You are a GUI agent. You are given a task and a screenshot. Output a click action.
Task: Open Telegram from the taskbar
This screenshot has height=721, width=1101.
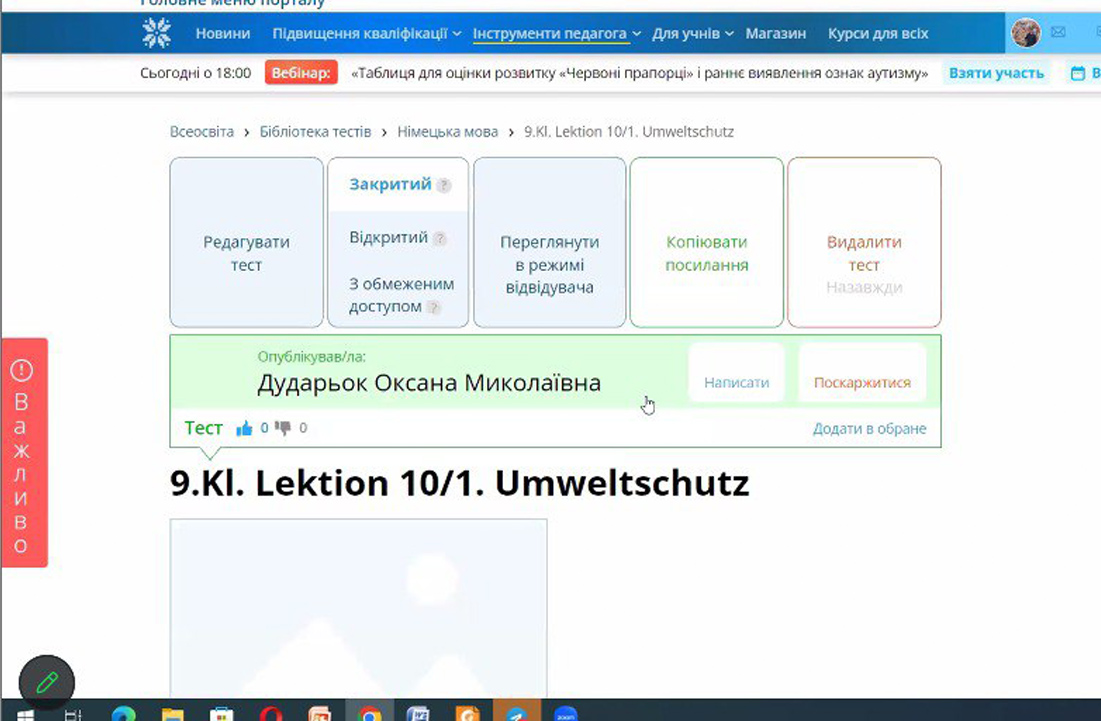[x=516, y=712]
